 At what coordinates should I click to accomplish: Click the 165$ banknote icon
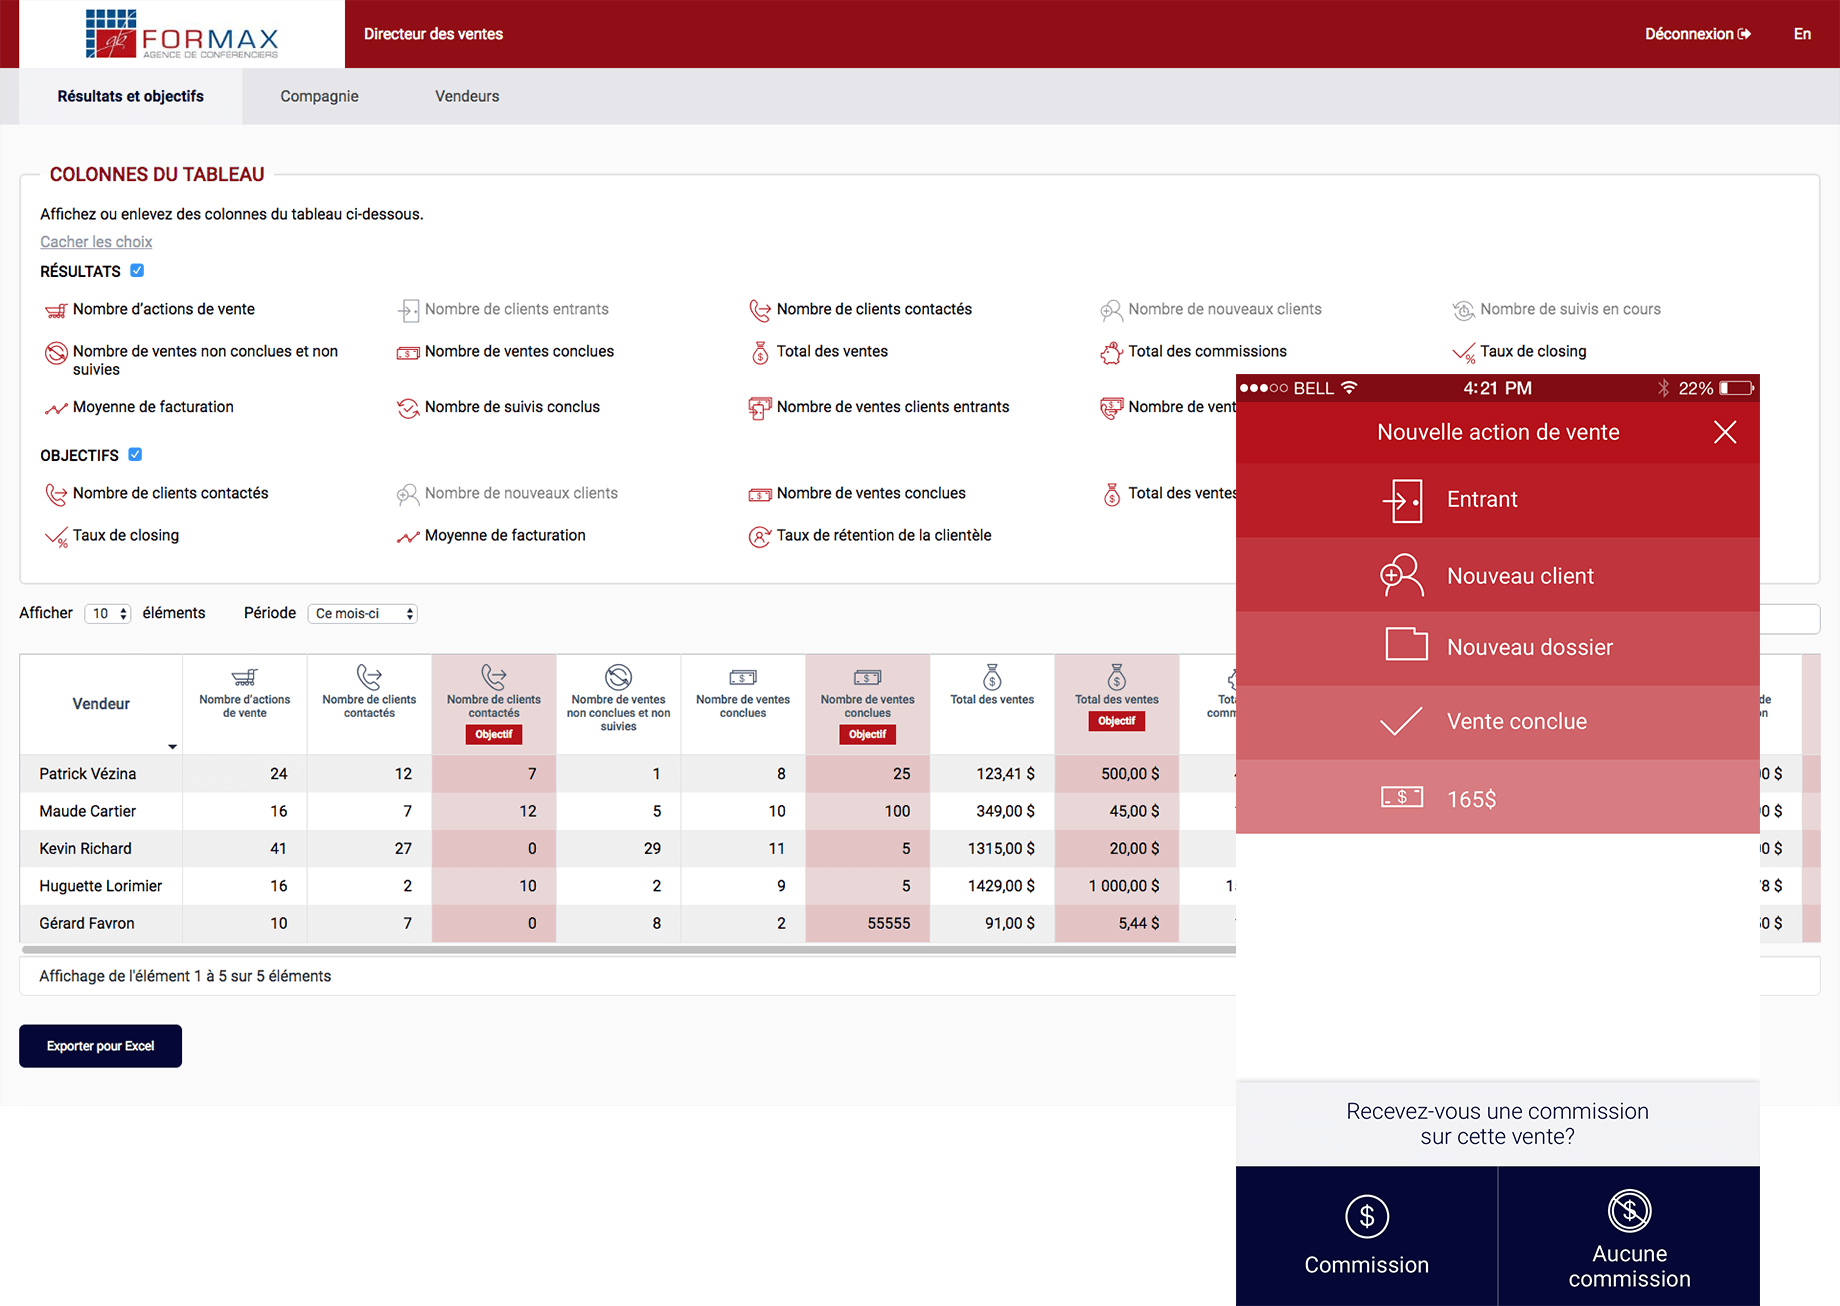click(x=1402, y=797)
